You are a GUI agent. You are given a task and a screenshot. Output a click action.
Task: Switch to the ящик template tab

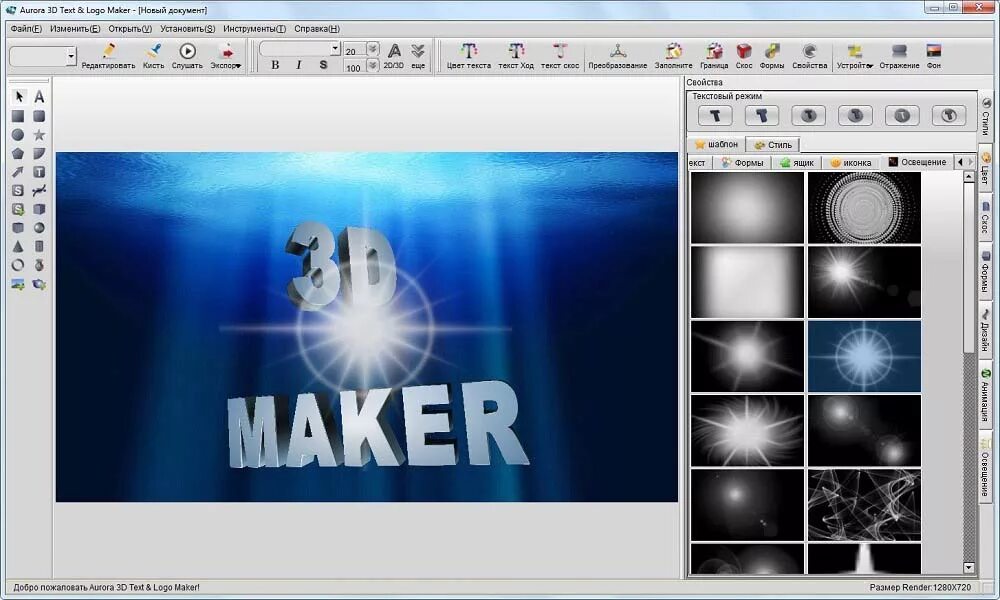click(797, 163)
